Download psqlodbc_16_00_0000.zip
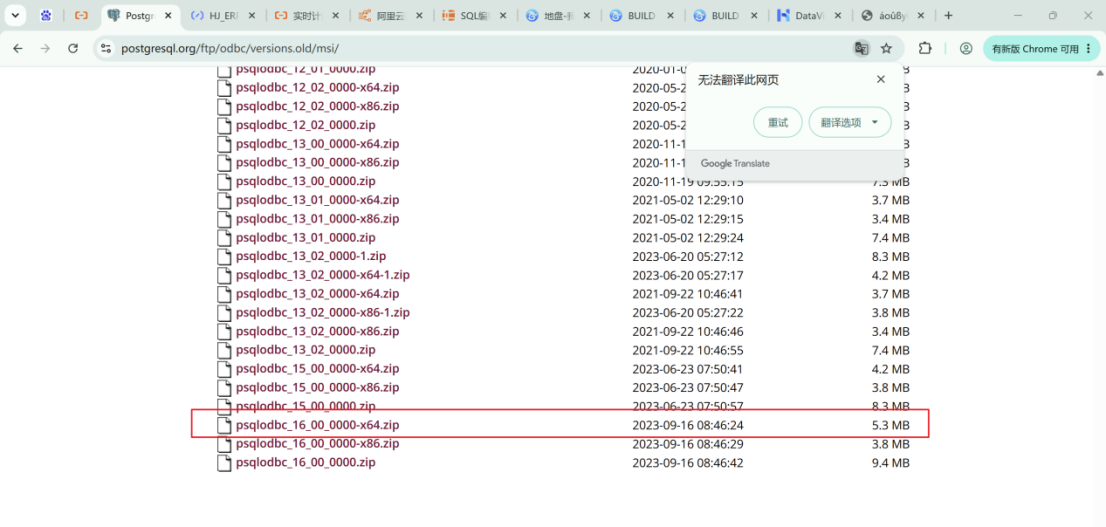1106x527 pixels. (x=305, y=463)
